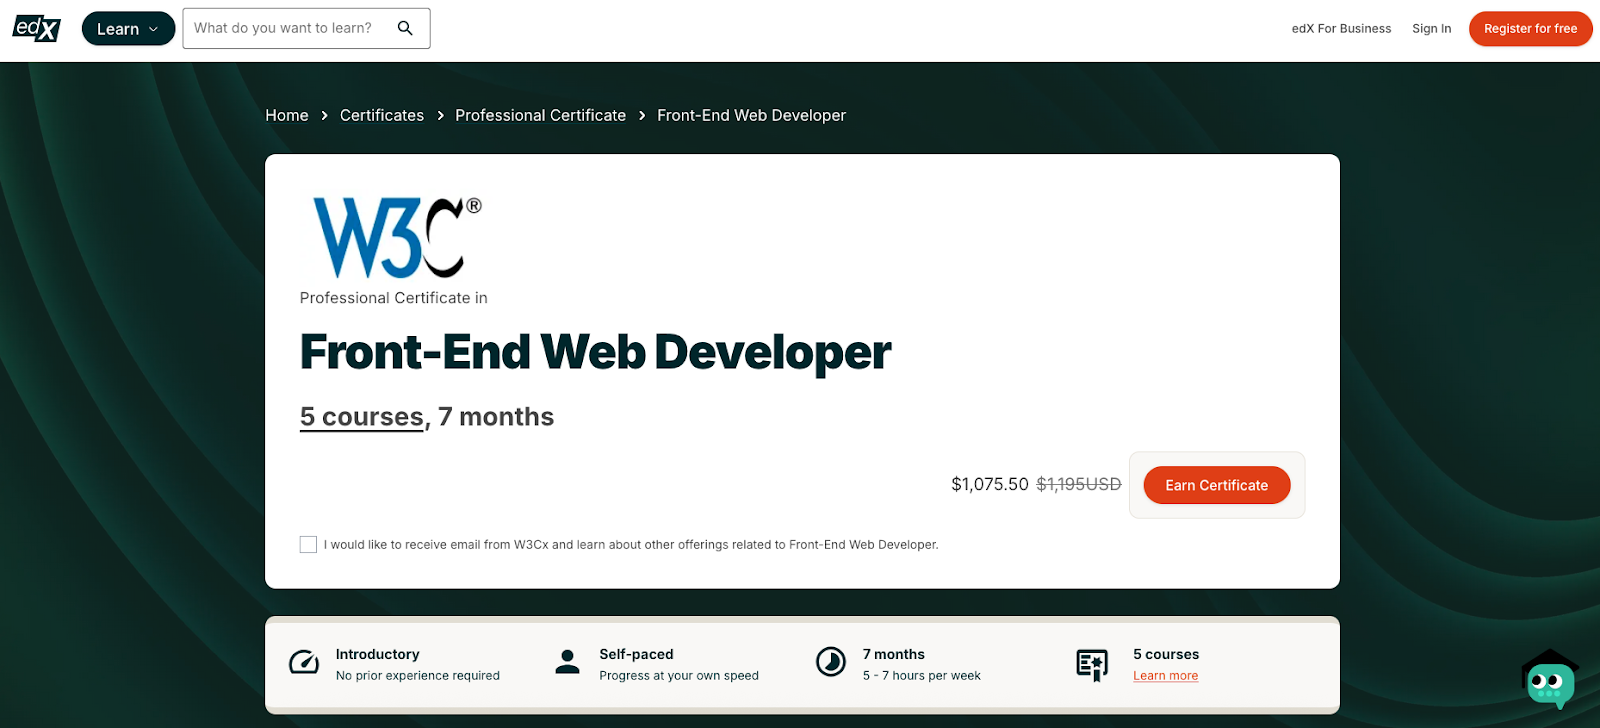Click the discounted price $1,075.50
This screenshot has width=1600, height=728.
click(990, 484)
